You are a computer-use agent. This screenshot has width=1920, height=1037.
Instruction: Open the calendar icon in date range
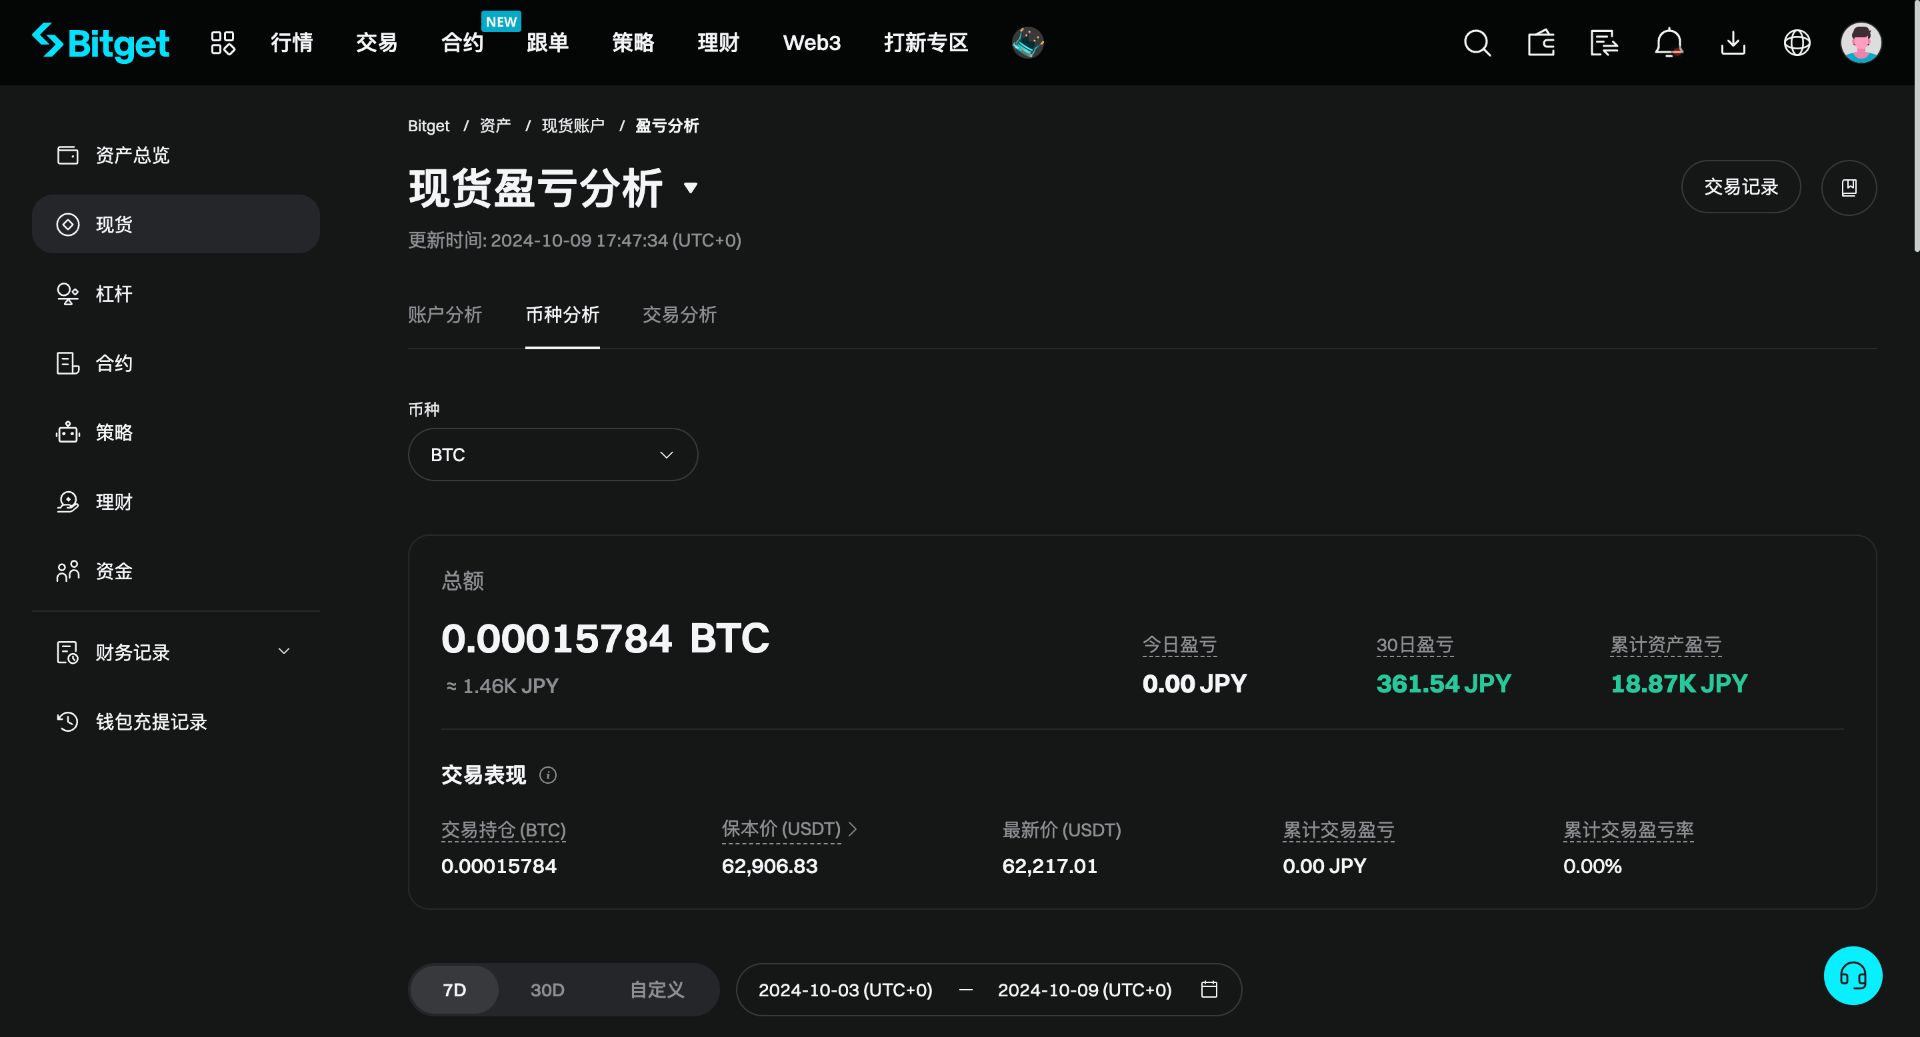coord(1209,989)
